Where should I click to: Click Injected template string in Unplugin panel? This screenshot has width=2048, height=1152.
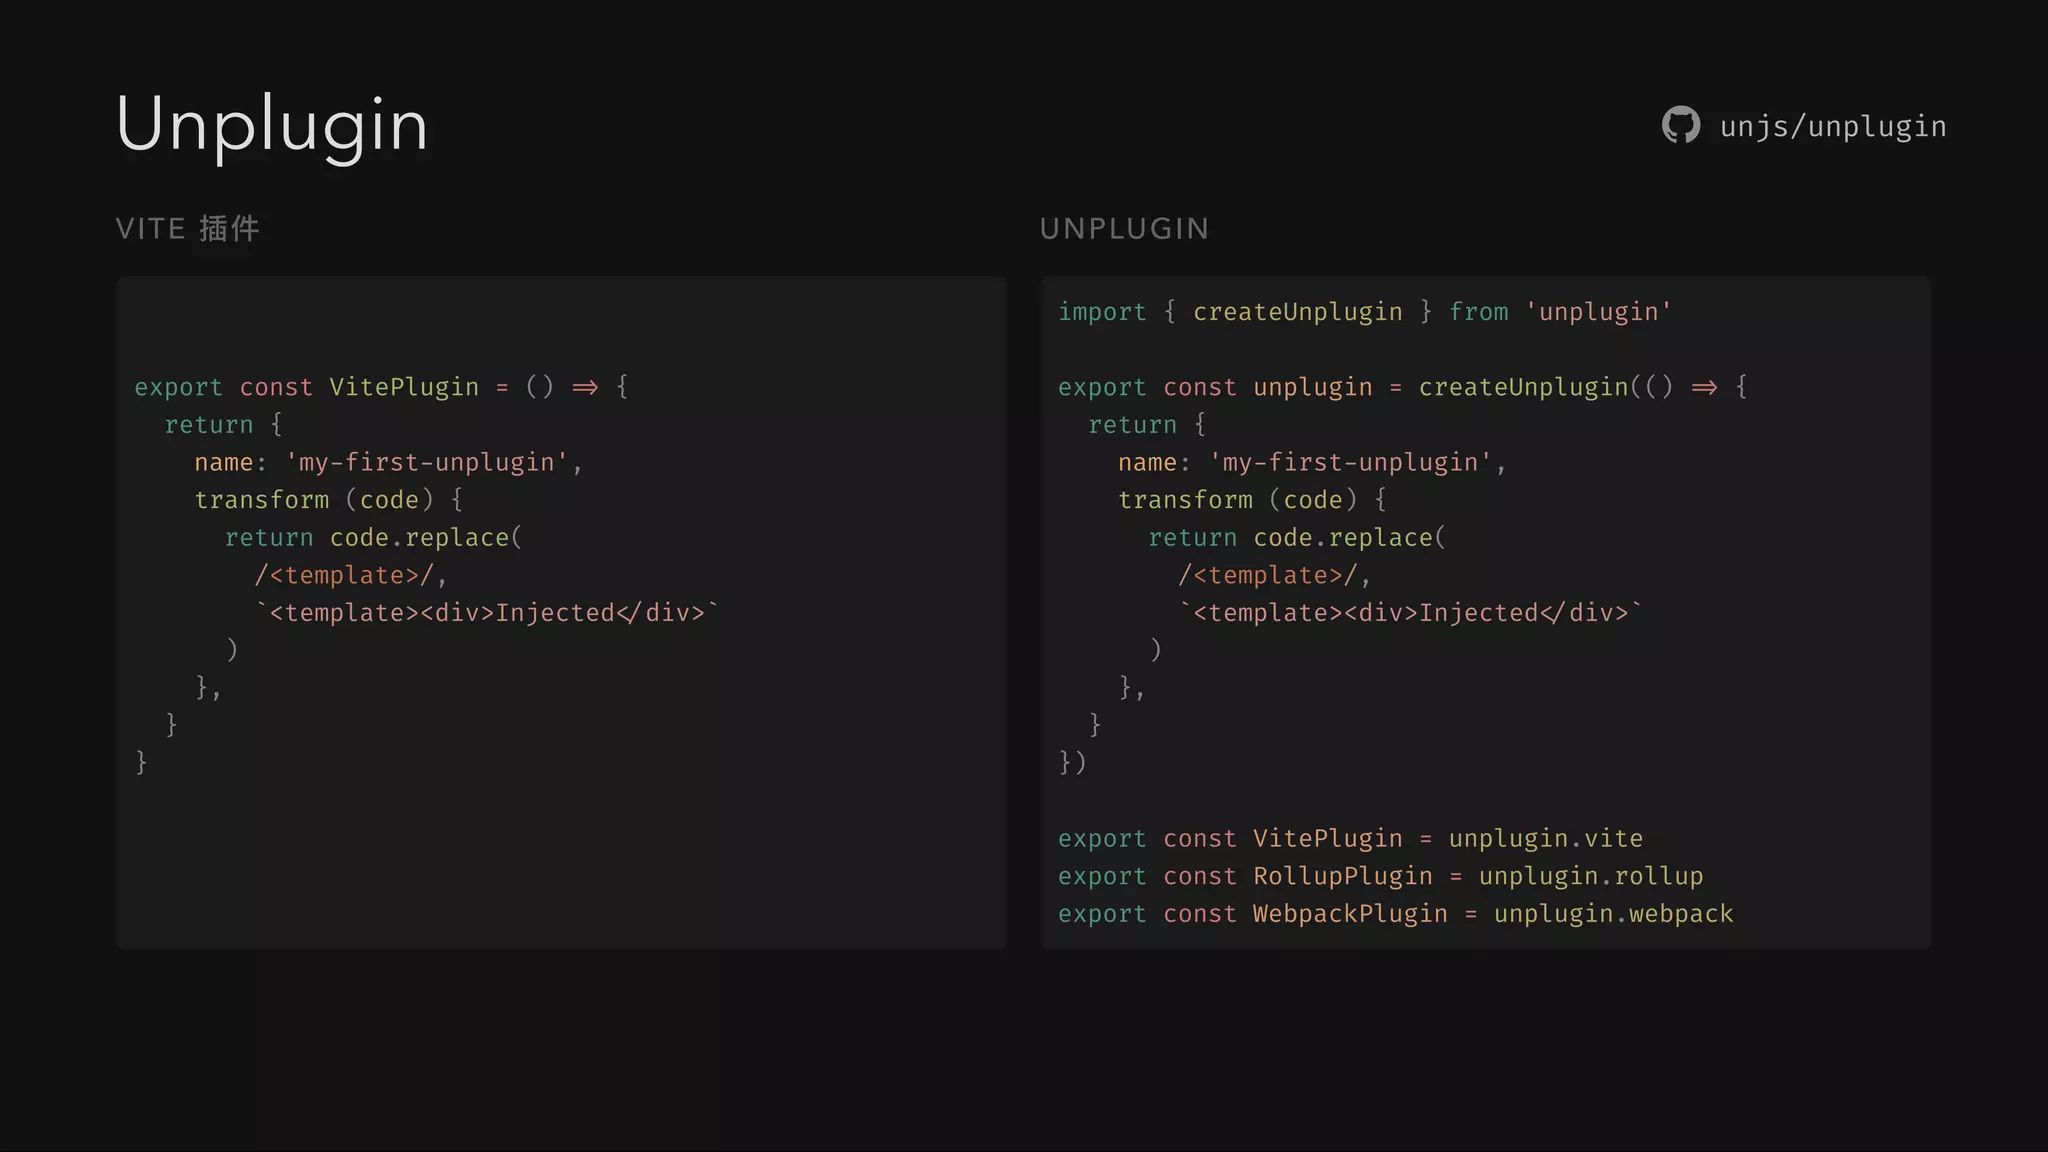point(1411,613)
